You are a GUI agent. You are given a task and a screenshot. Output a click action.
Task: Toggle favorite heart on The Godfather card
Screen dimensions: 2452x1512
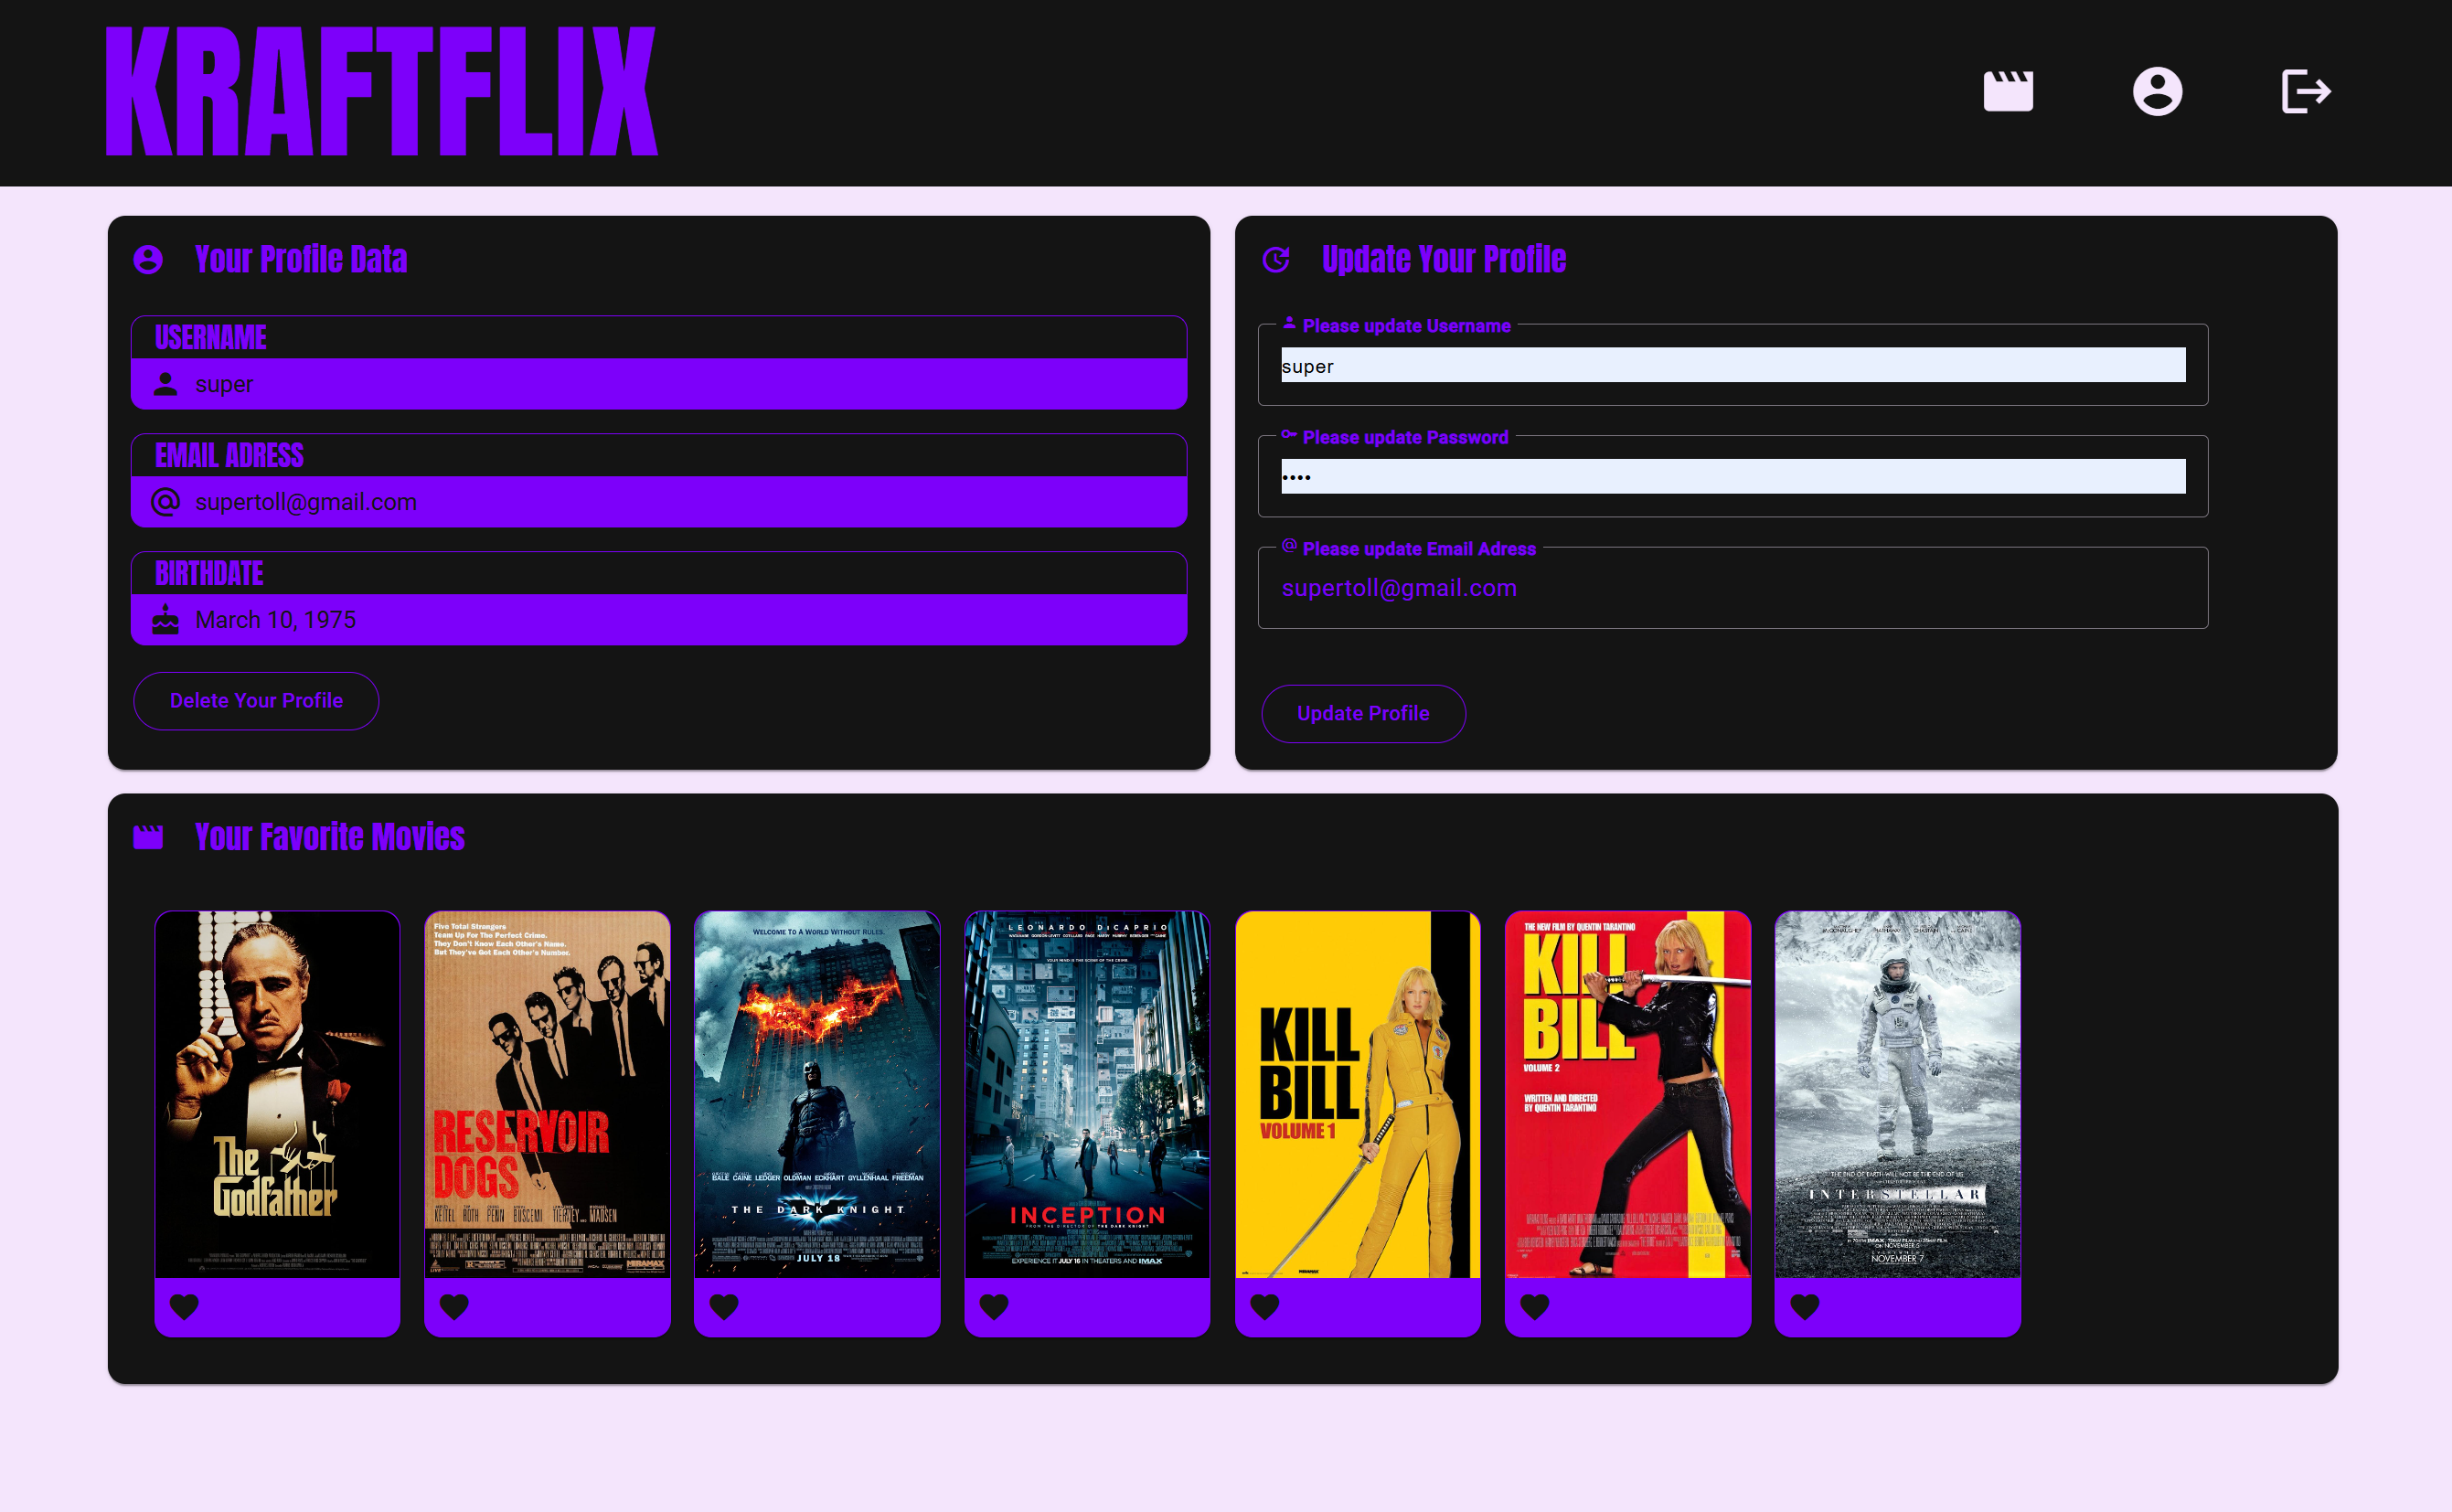[x=184, y=1306]
